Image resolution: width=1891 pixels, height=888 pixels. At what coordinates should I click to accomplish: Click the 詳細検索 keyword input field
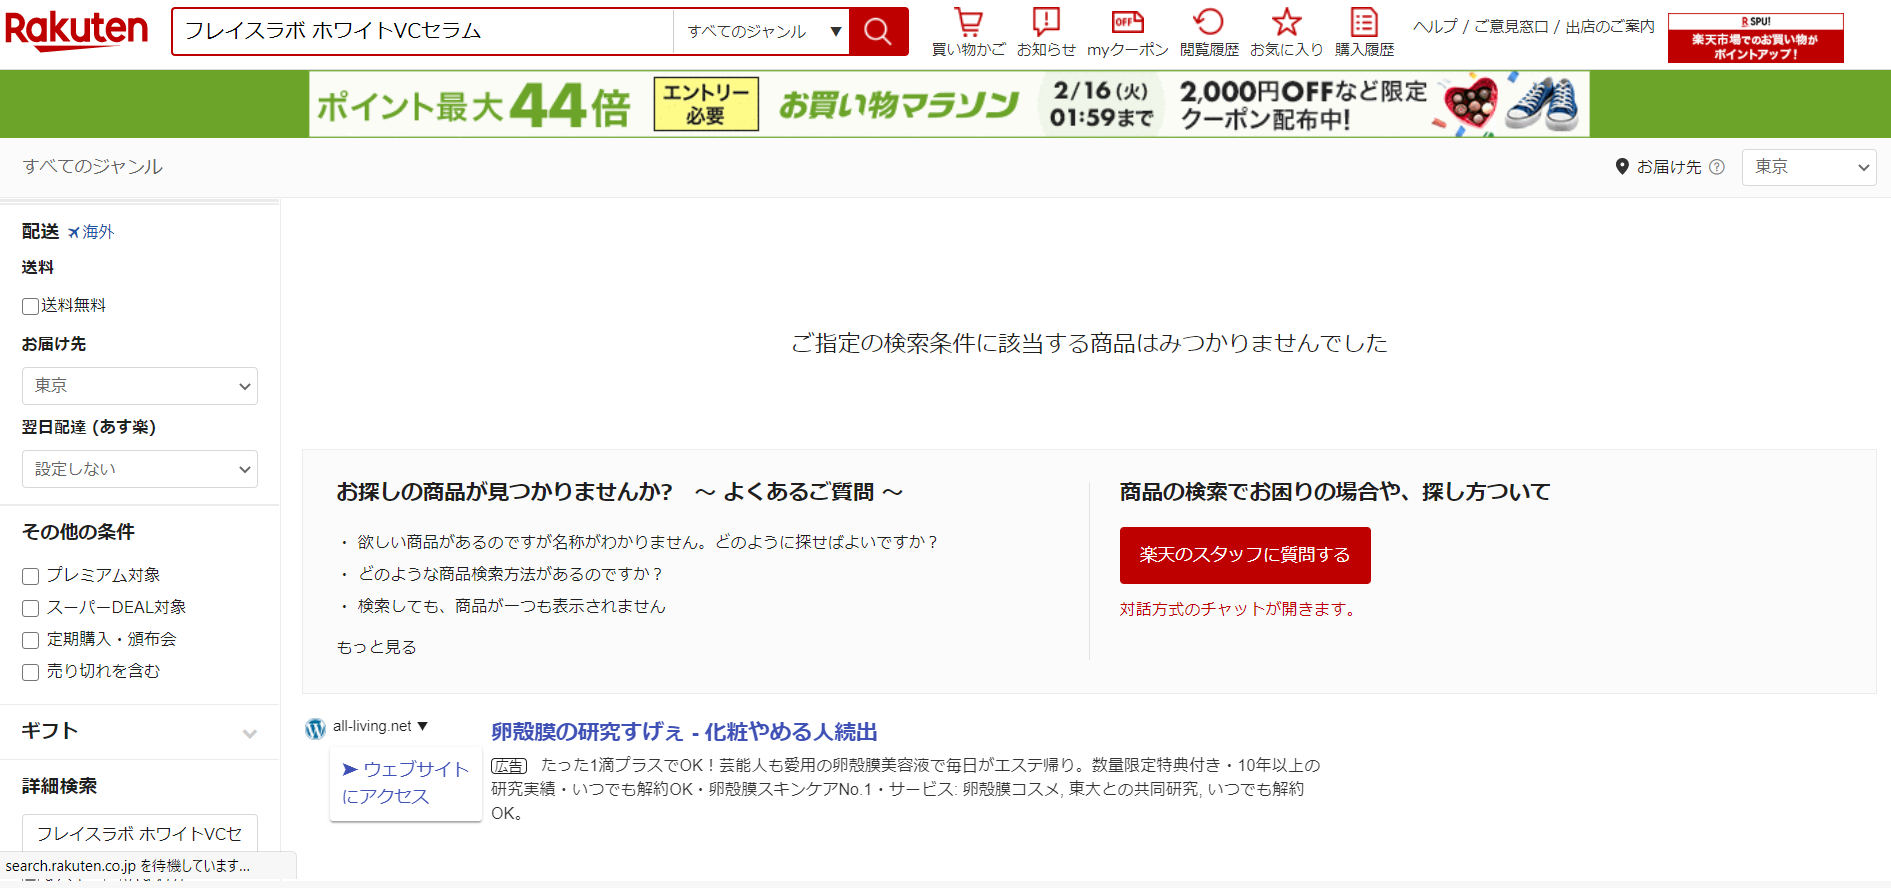click(x=140, y=833)
